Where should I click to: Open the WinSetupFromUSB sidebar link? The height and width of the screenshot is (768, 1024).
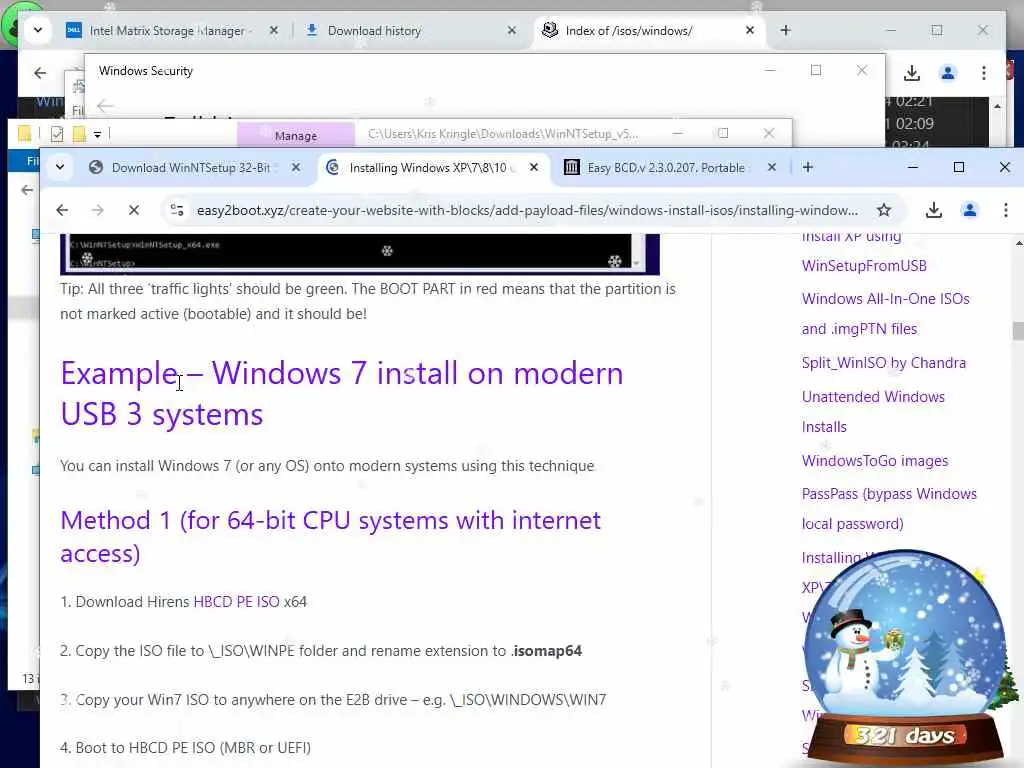coord(864,266)
